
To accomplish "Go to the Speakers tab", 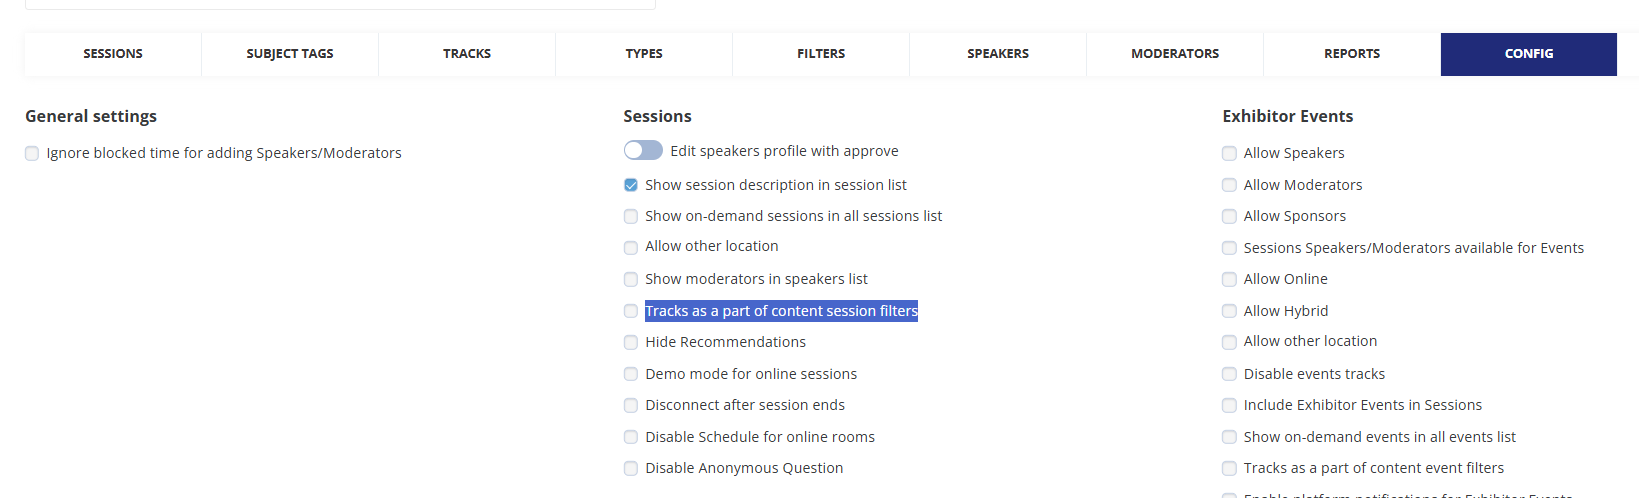I will point(998,54).
